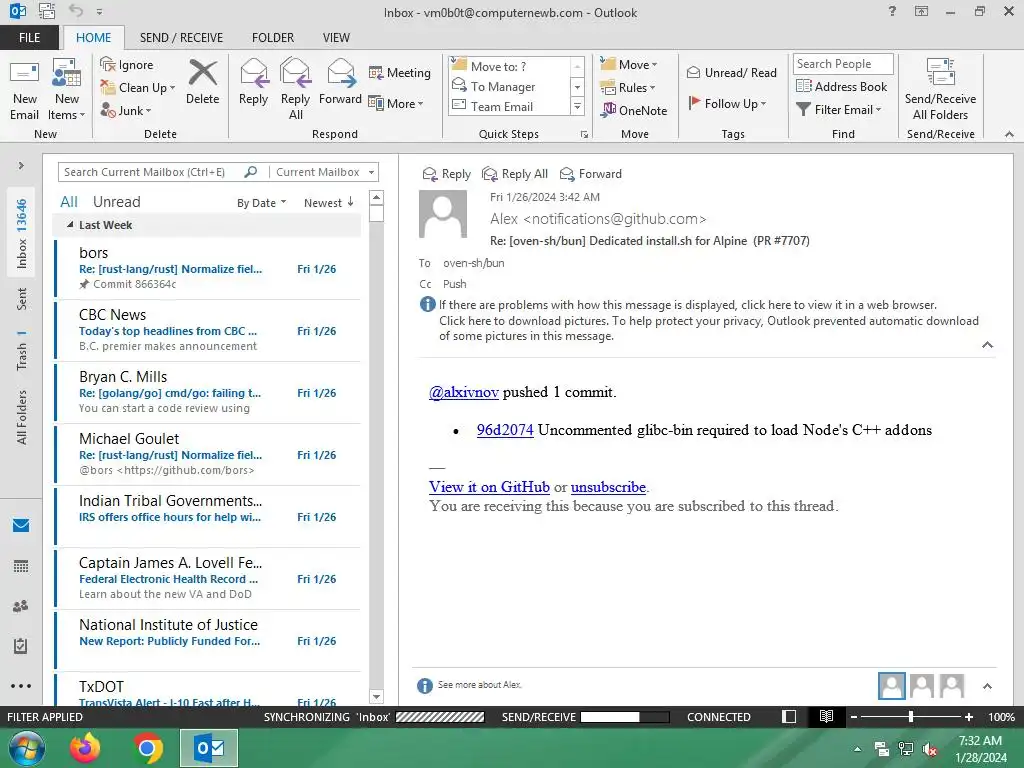Viewport: 1024px width, 768px height.
Task: Open the Mail navigation icon
Action: [x=21, y=525]
